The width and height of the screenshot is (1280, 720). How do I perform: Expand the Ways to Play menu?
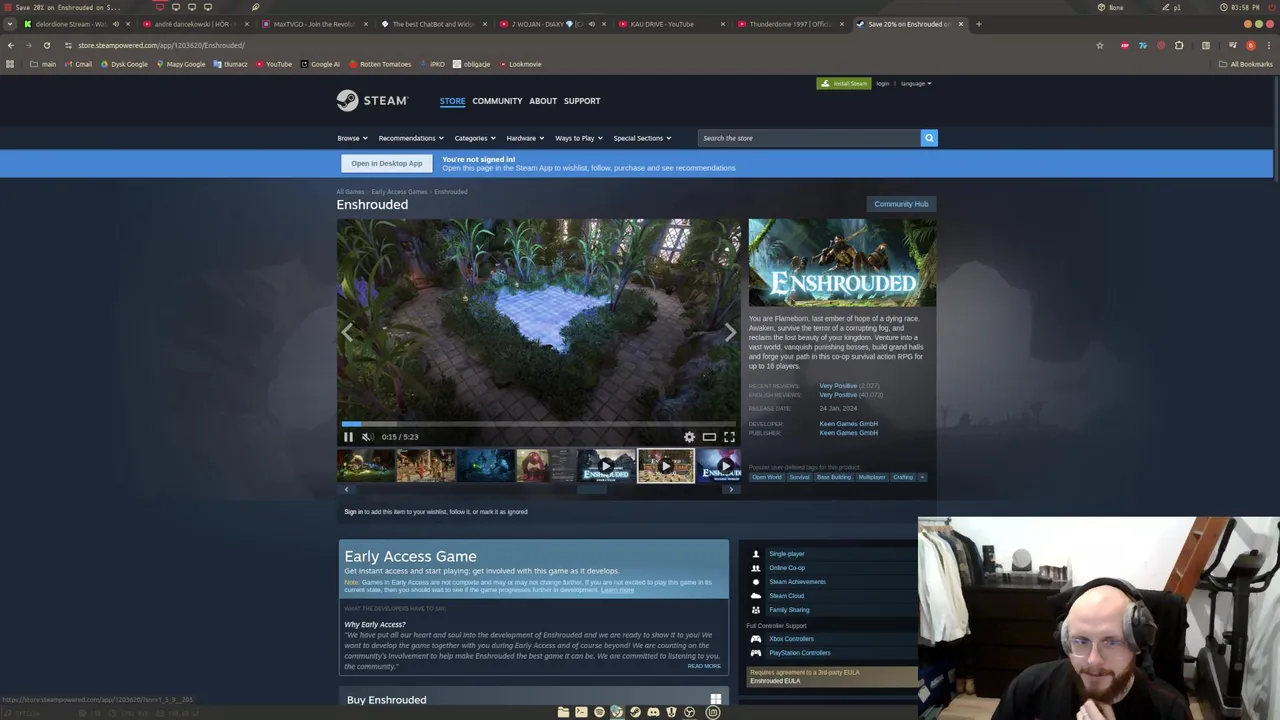click(579, 138)
